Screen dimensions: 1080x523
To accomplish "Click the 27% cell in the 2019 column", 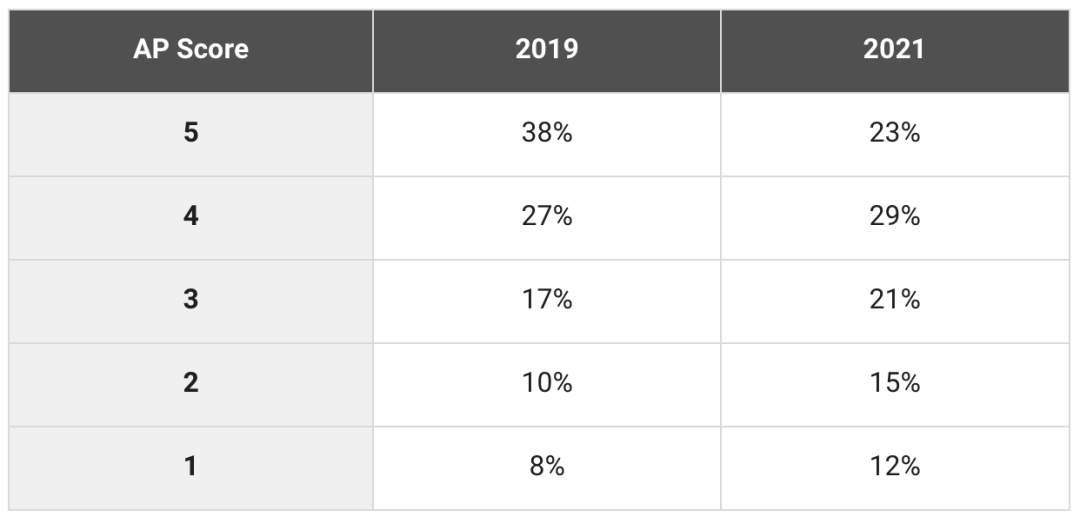I will (x=546, y=217).
